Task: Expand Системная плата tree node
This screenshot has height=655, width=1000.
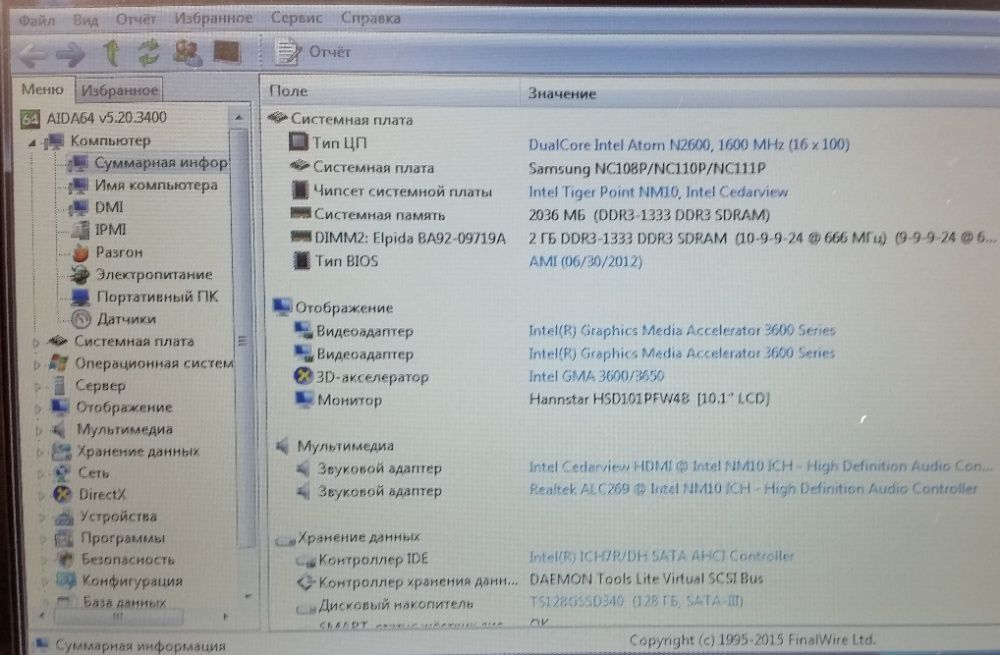Action: coord(36,343)
